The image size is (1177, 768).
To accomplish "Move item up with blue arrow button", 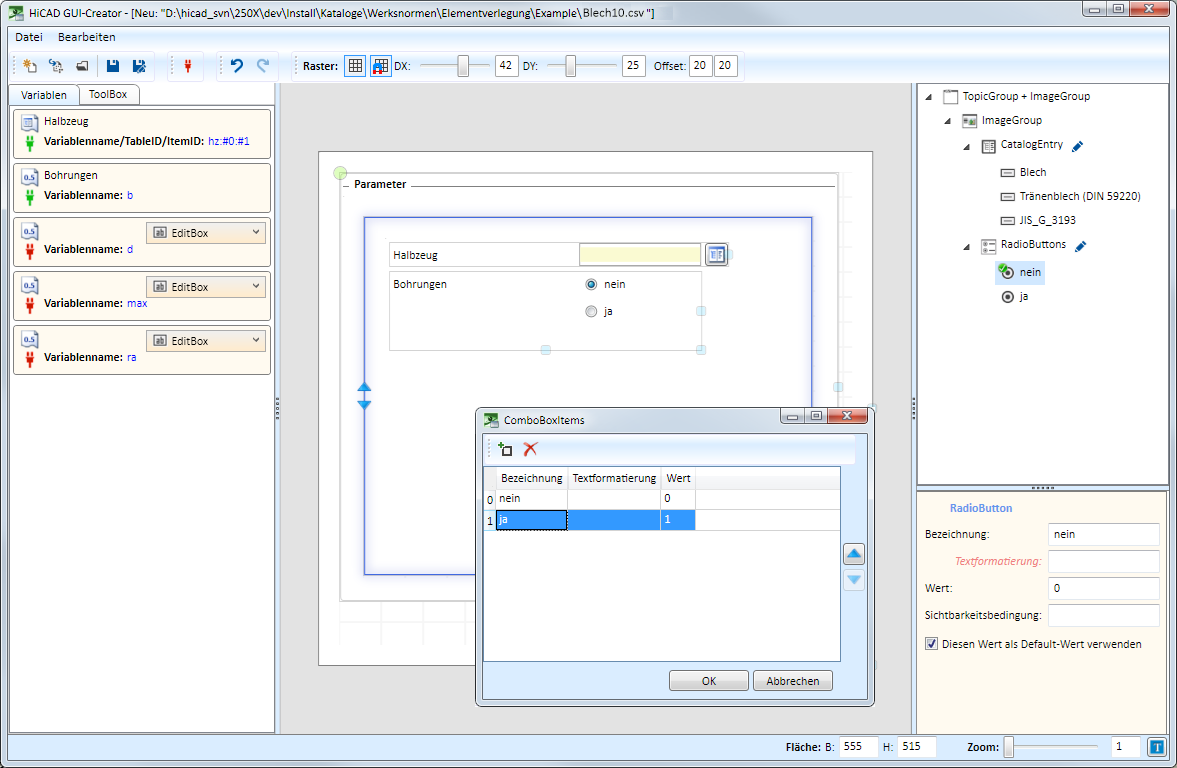I will [x=854, y=554].
